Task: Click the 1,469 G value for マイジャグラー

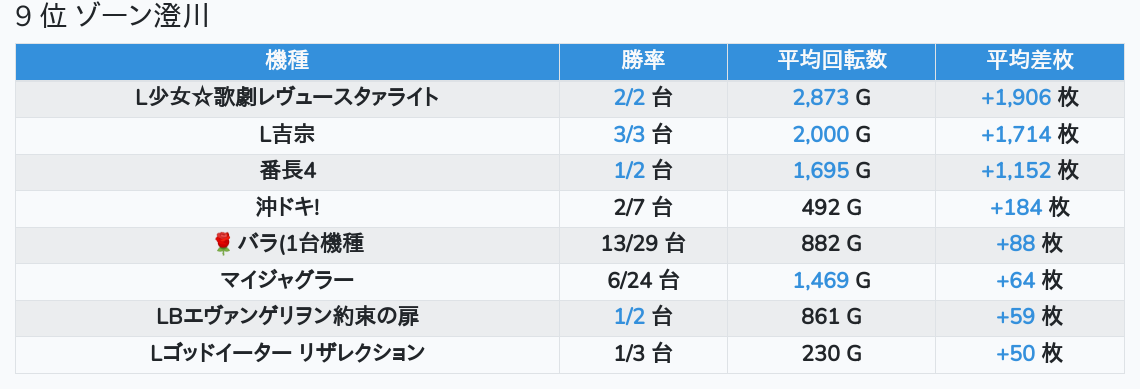Action: point(832,281)
